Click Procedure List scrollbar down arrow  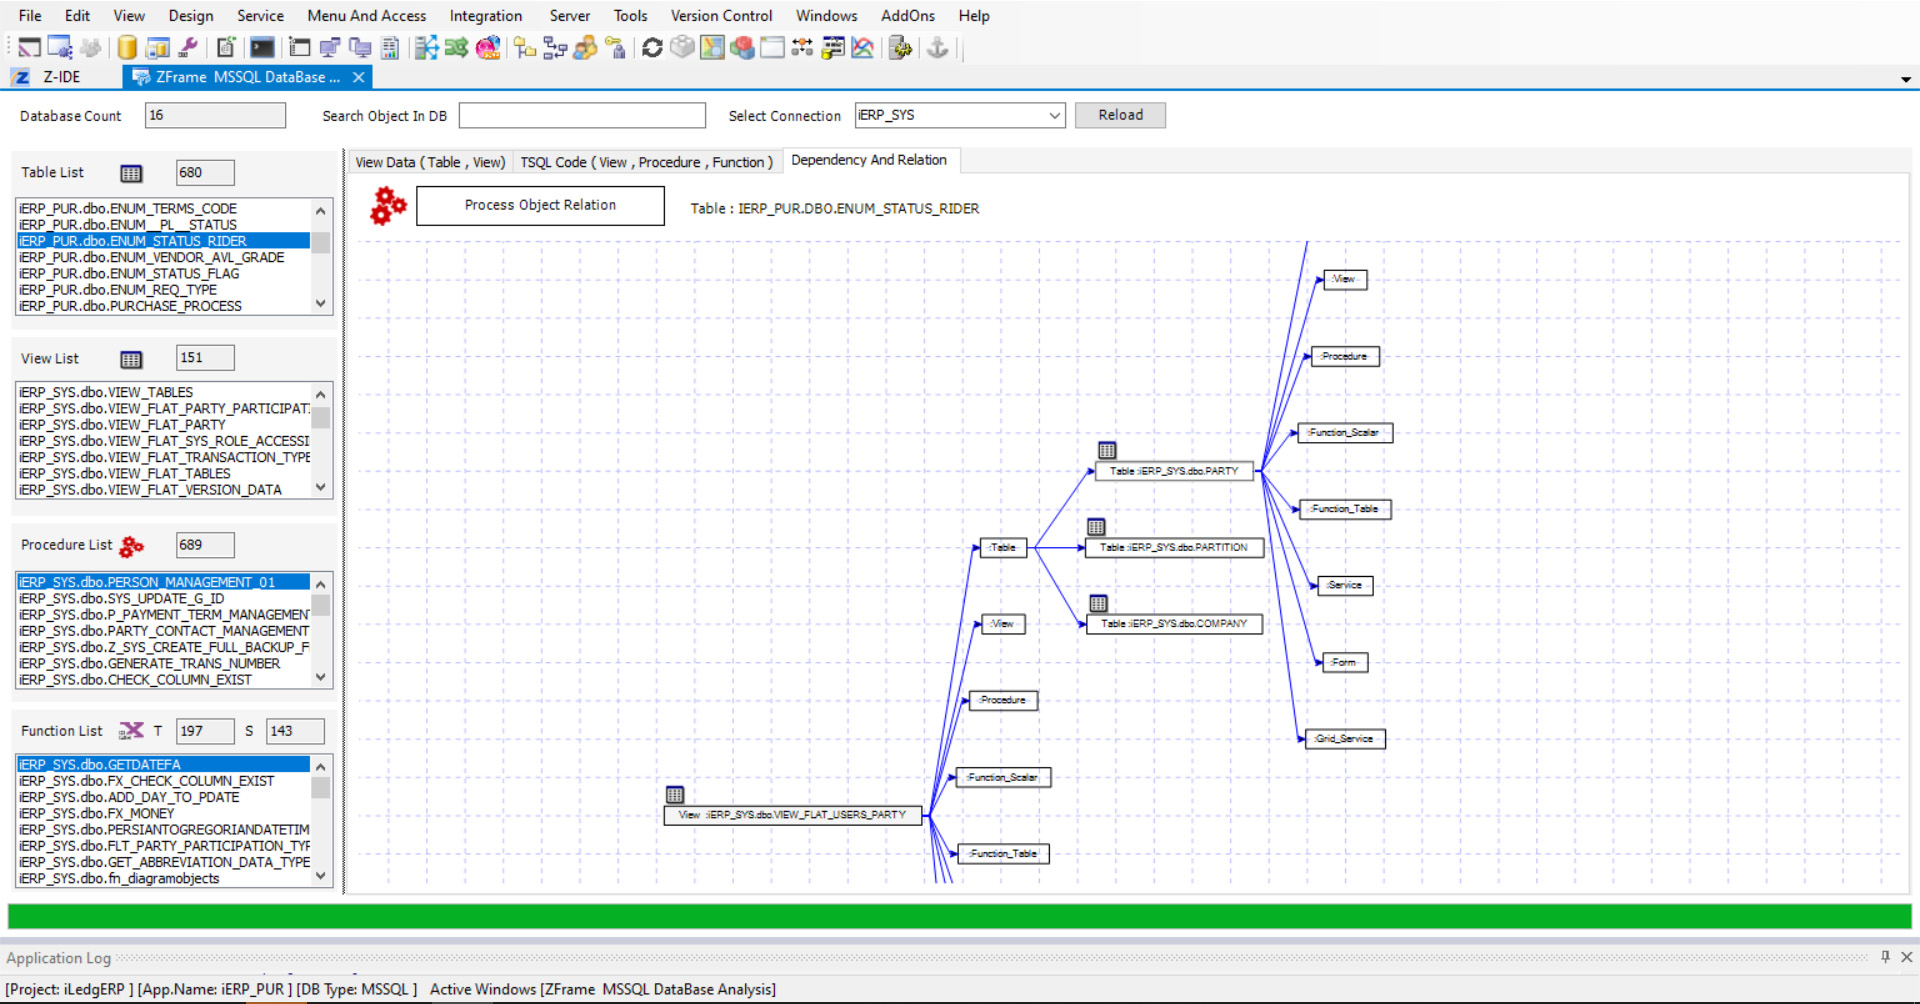pyautogui.click(x=321, y=677)
